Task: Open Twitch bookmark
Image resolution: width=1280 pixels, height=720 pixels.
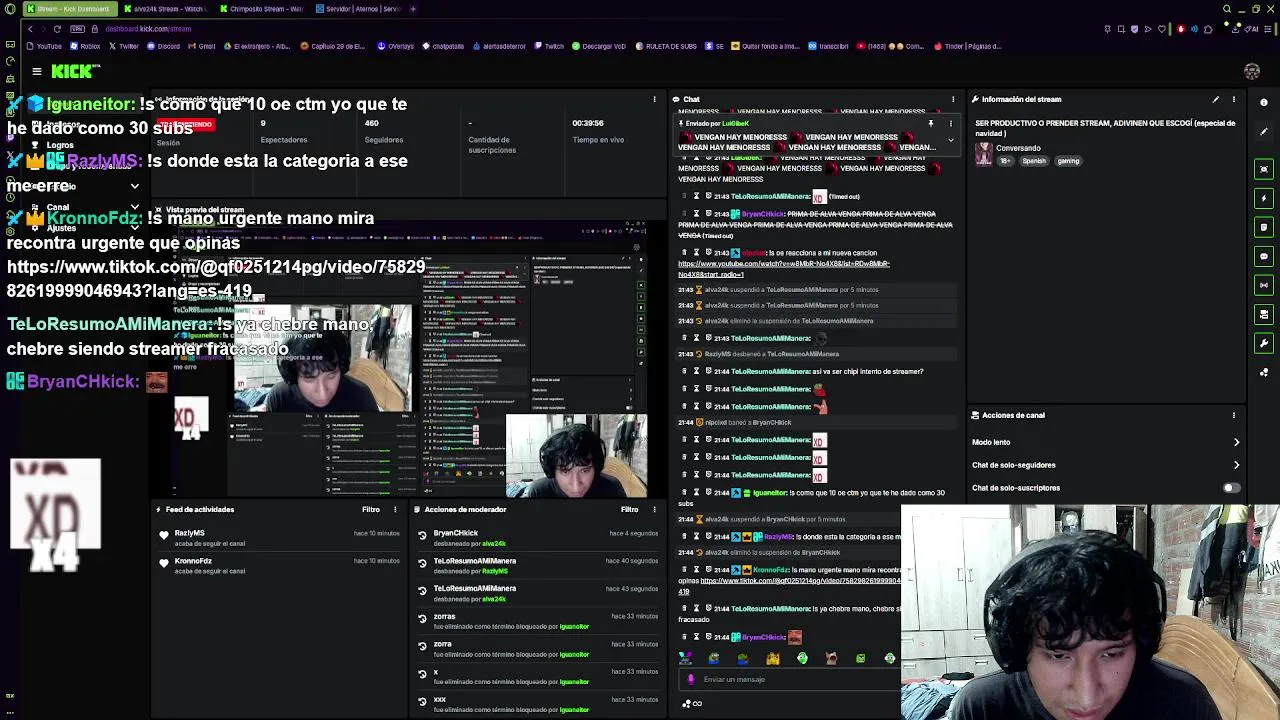Action: pyautogui.click(x=549, y=46)
